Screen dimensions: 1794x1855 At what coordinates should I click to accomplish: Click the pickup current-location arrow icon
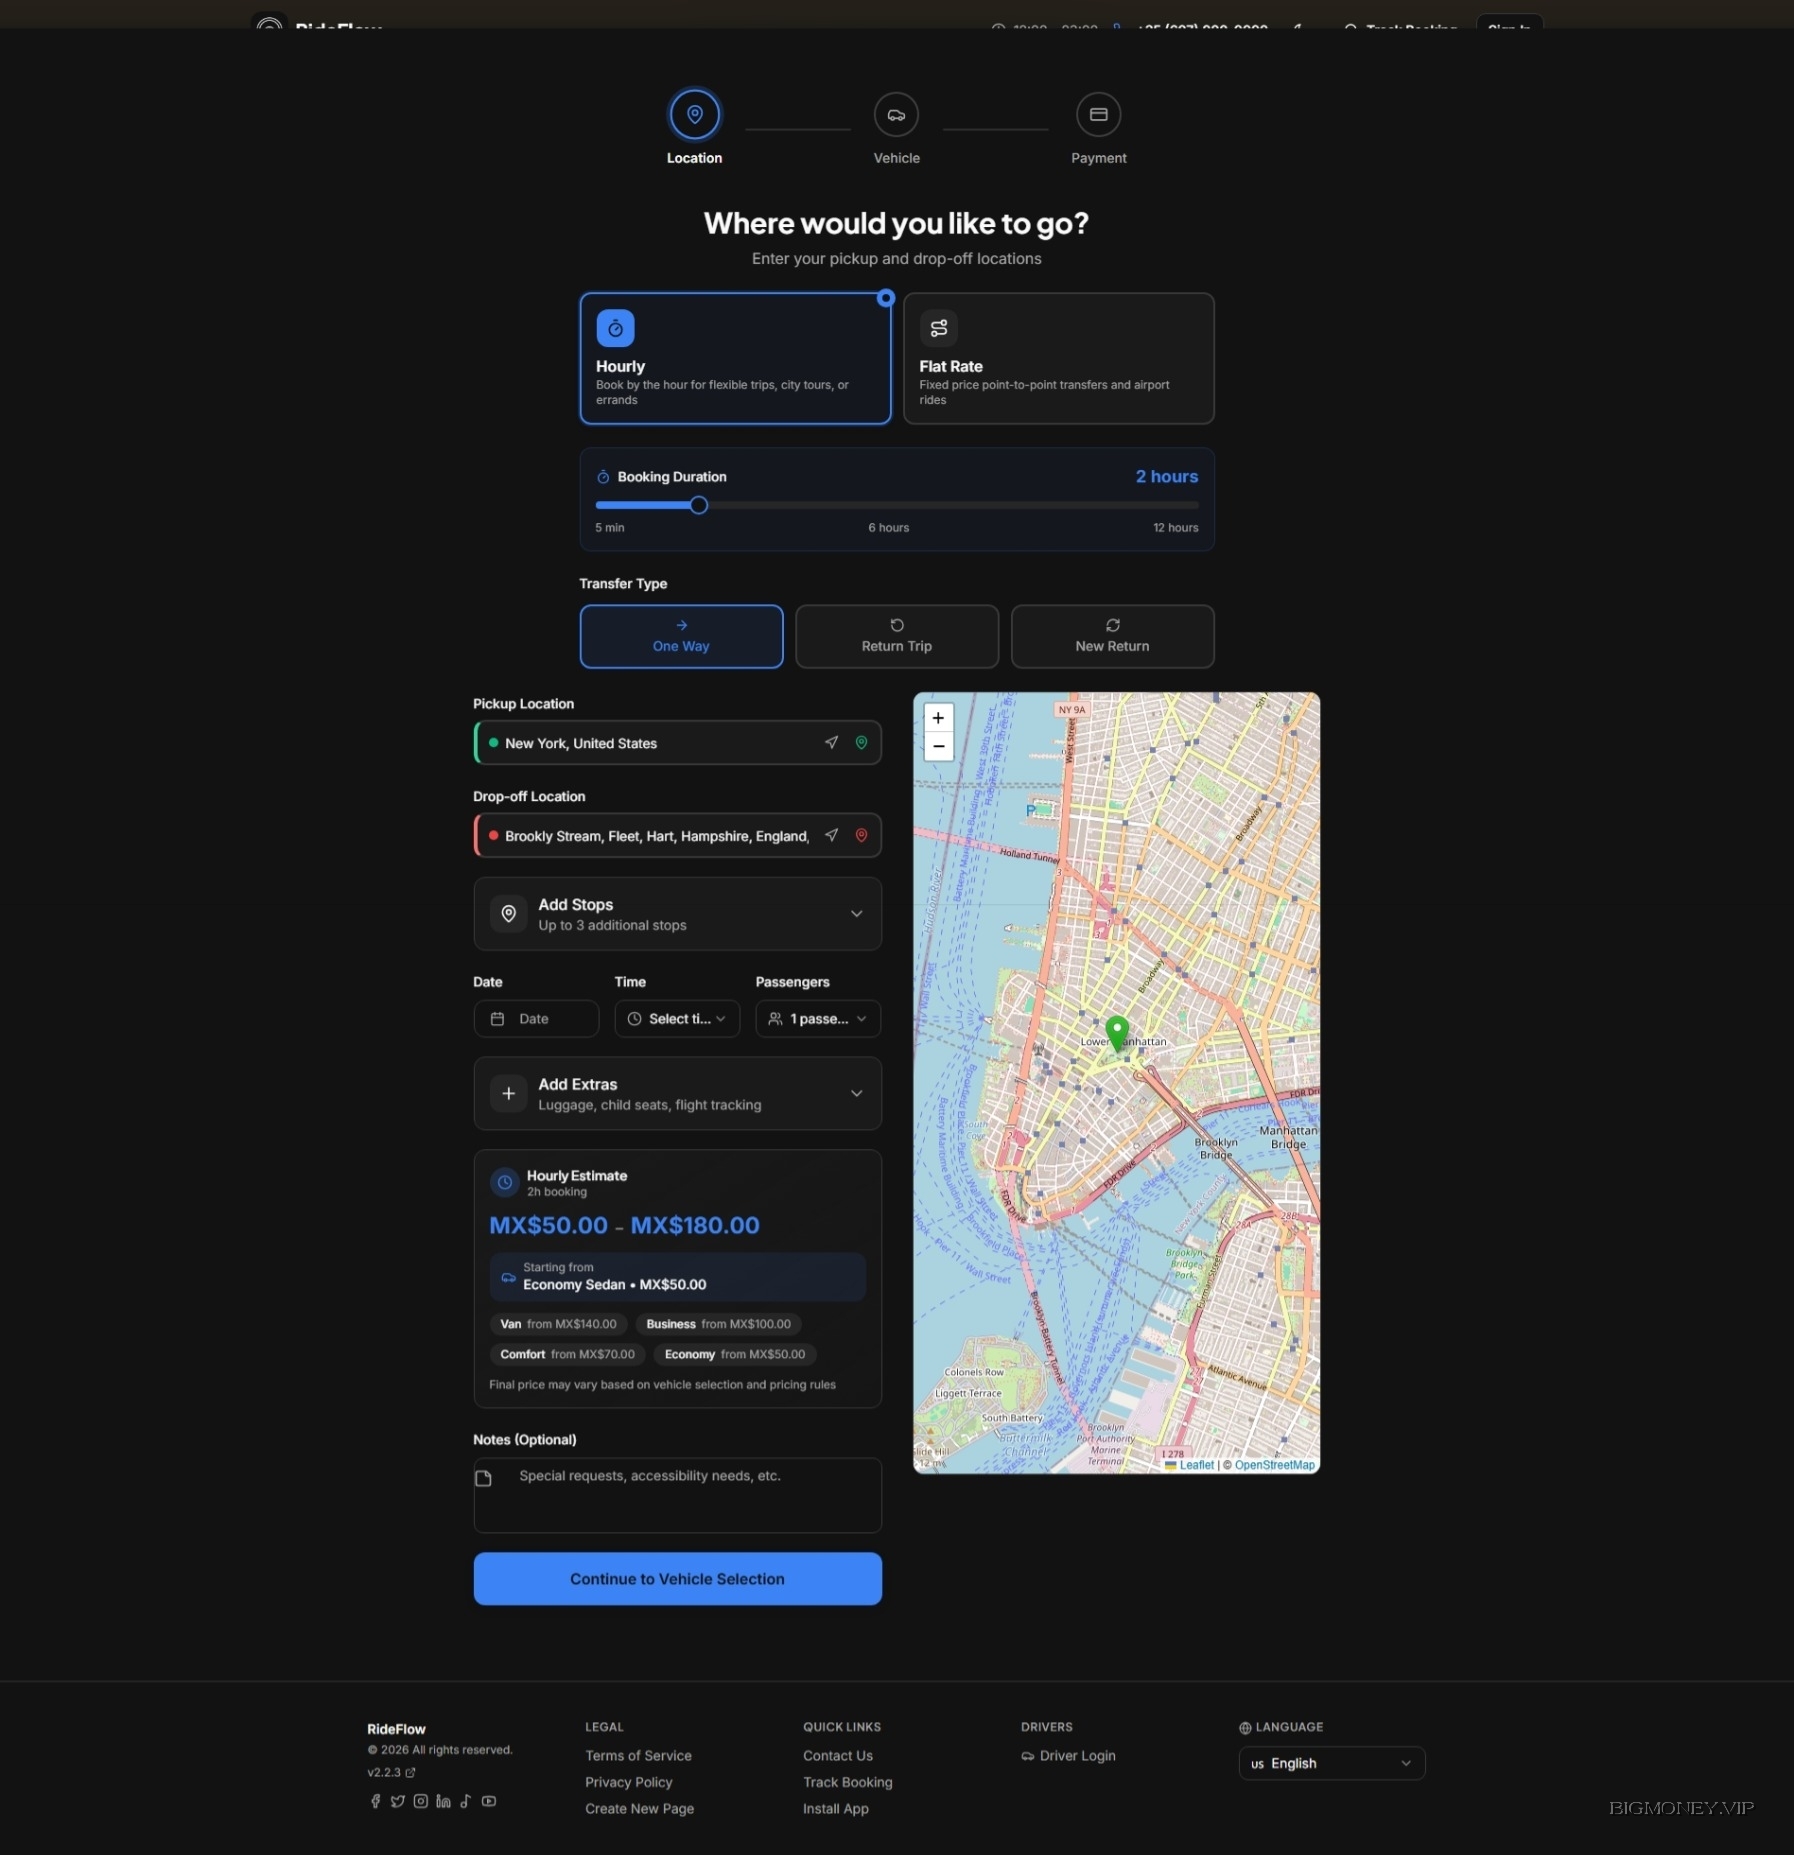(831, 742)
